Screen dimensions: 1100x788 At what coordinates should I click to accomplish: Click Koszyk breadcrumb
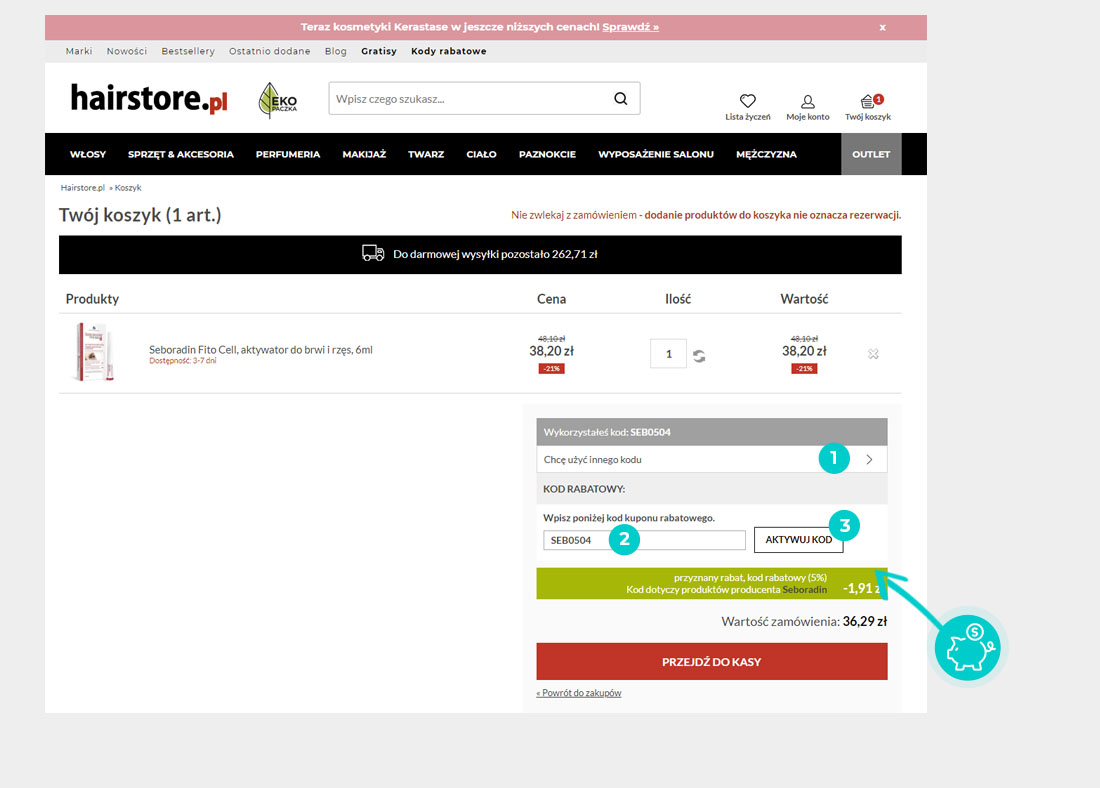[128, 188]
